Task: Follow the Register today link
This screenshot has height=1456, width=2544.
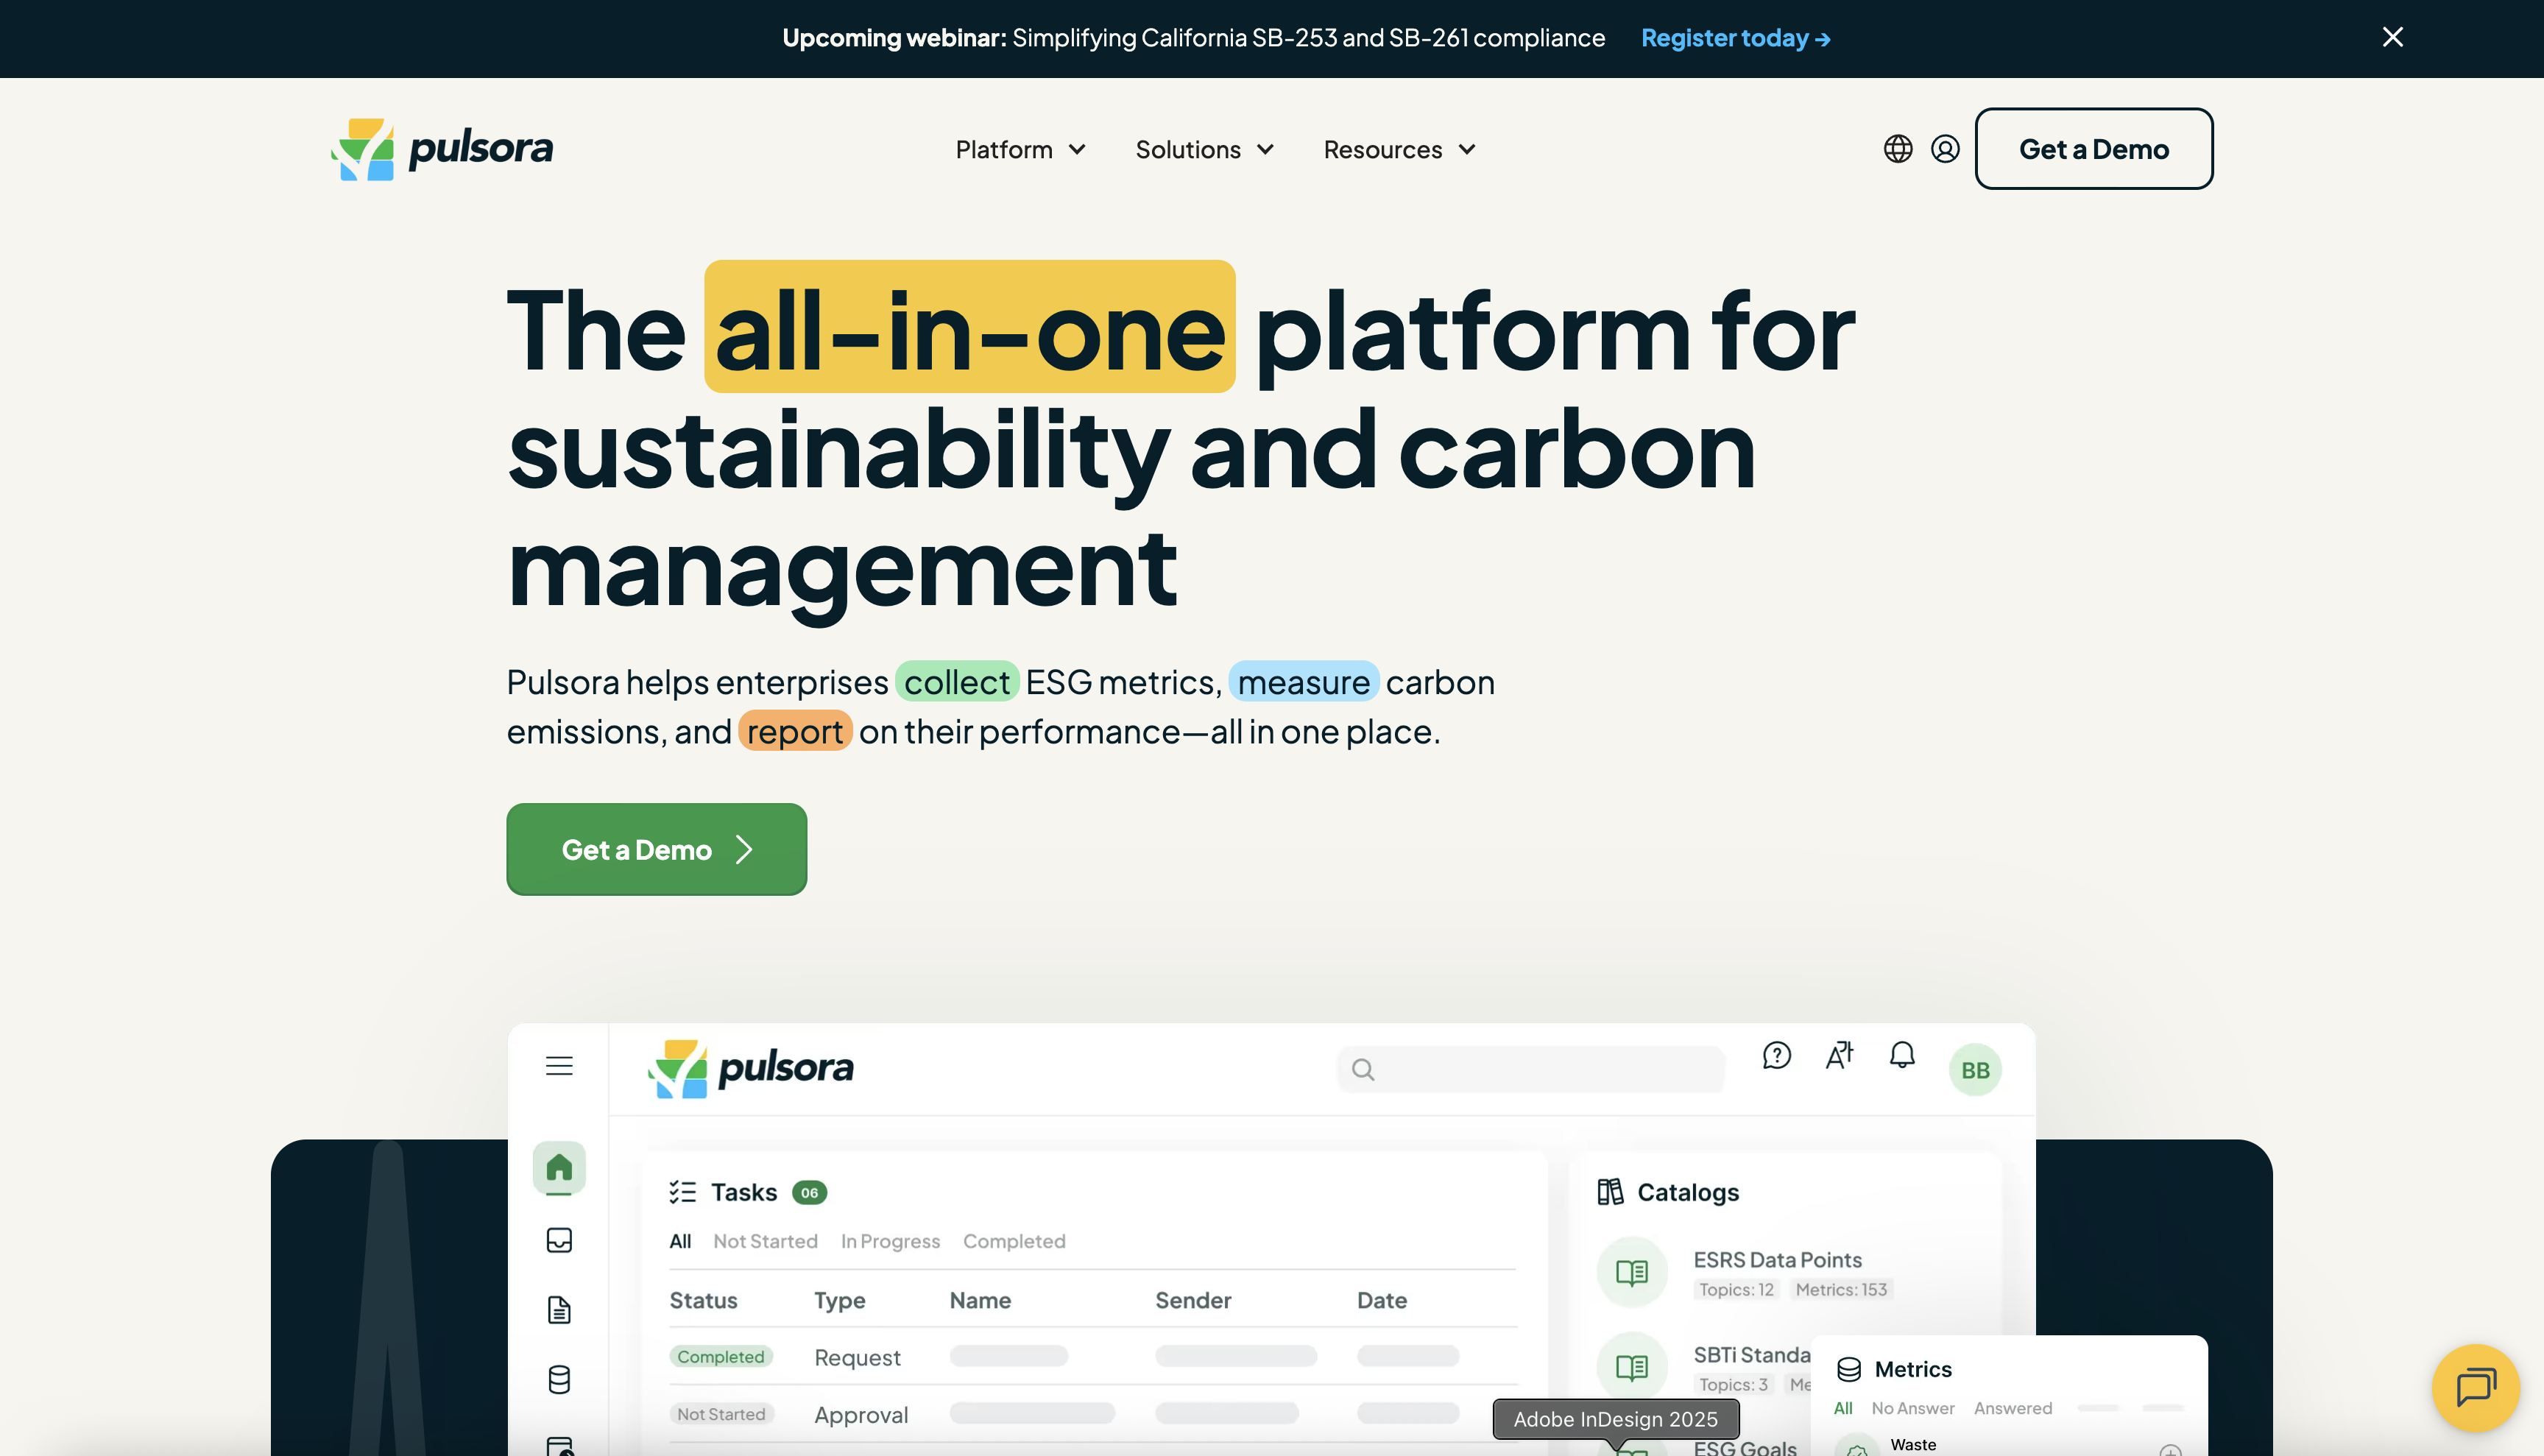Action: point(1735,38)
